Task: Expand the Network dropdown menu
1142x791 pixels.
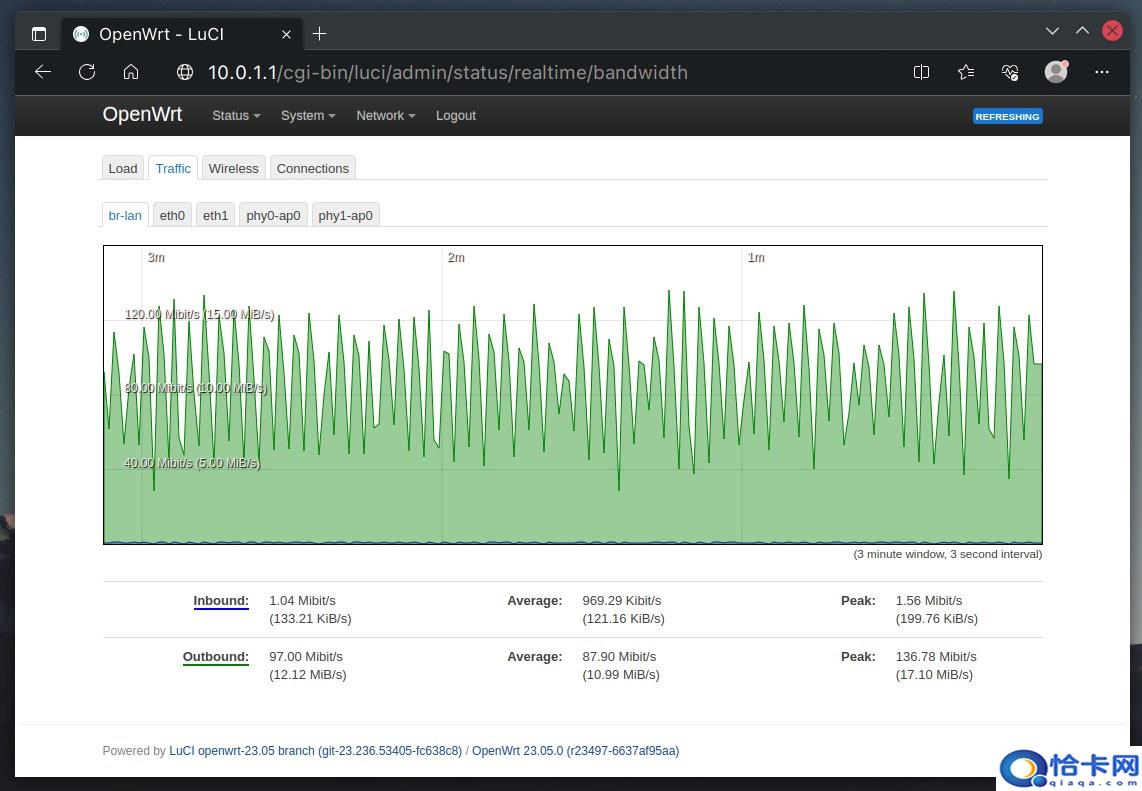Action: tap(385, 116)
